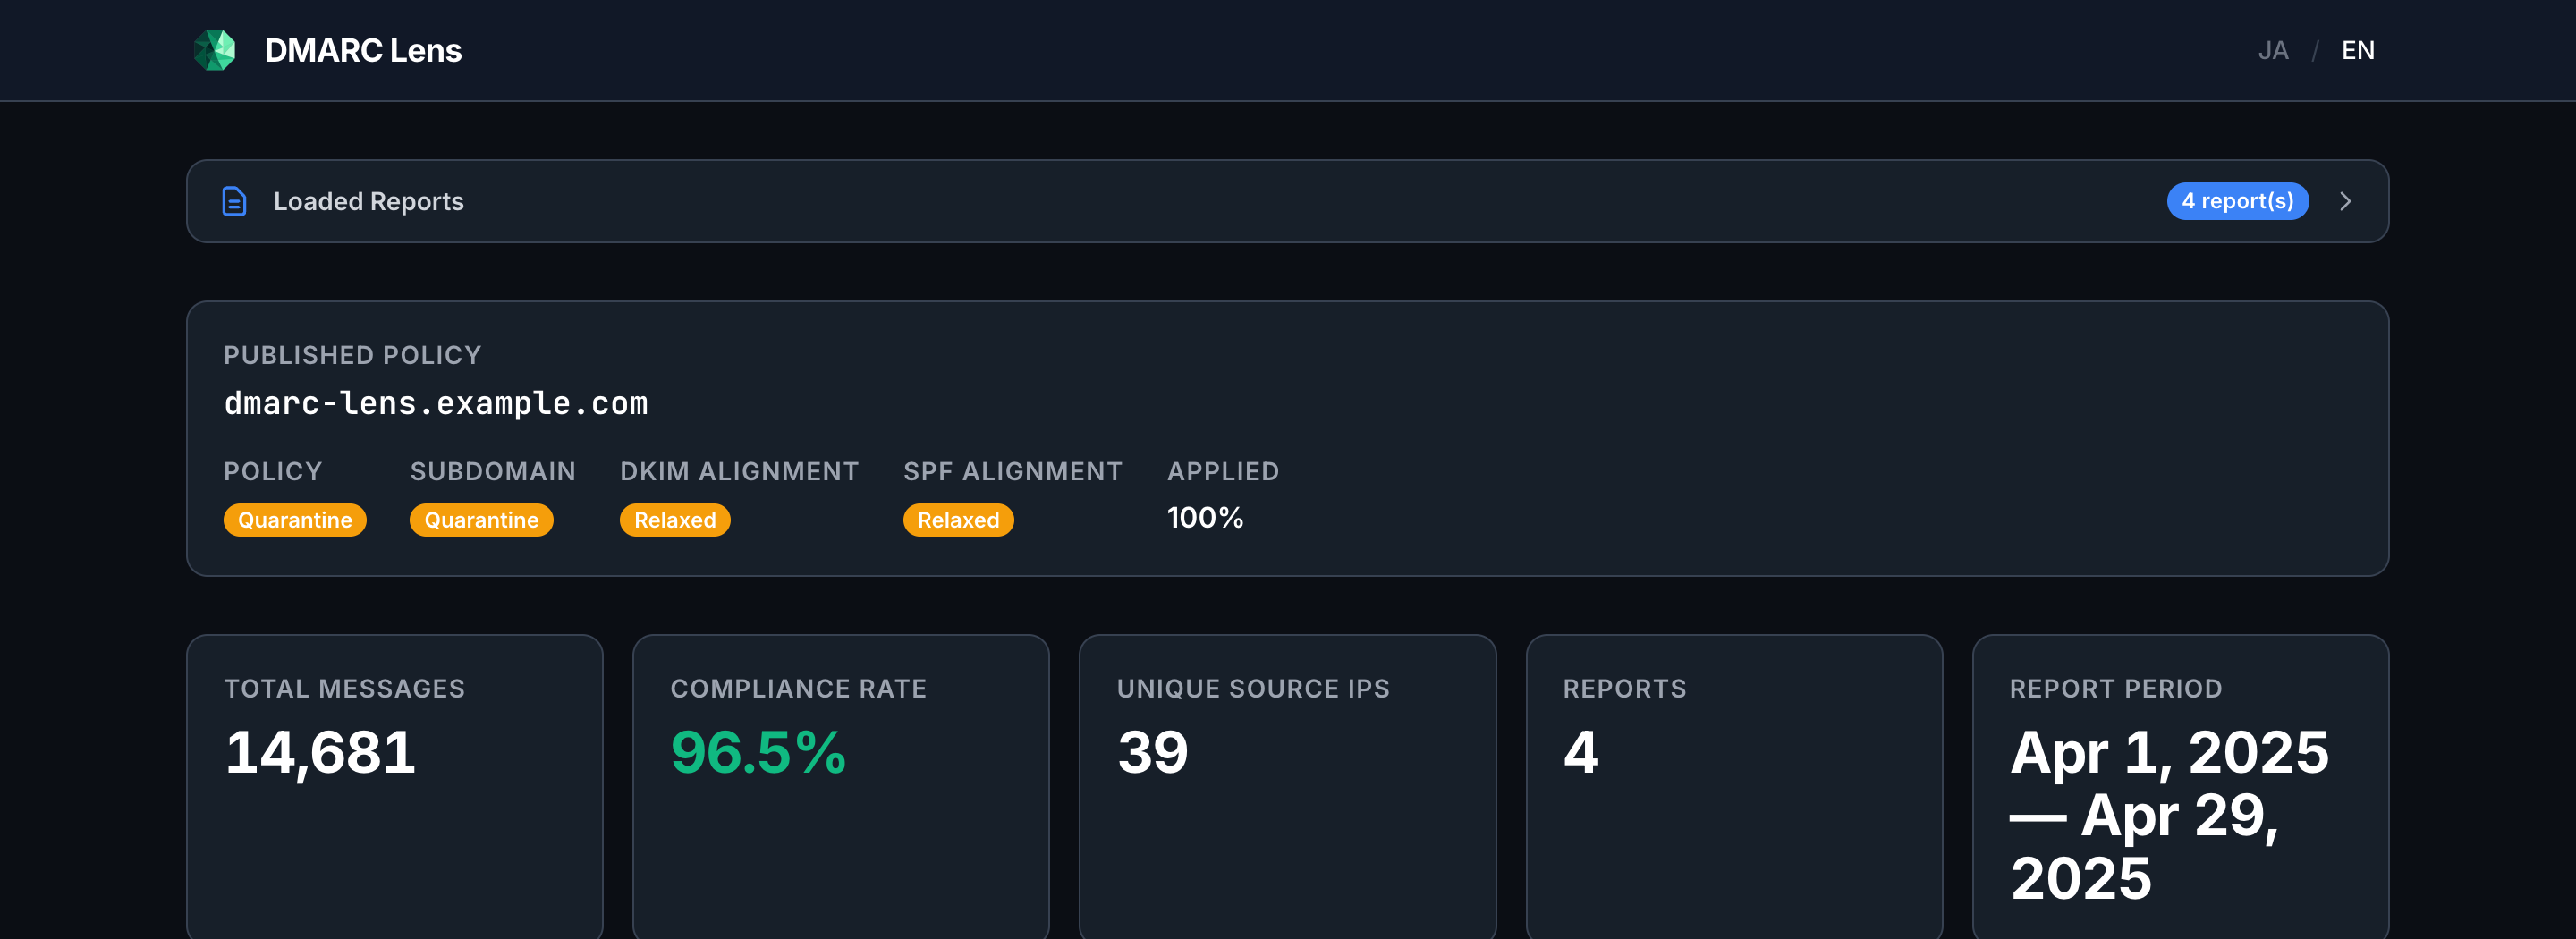The width and height of the screenshot is (2576, 939).
Task: Click the 39 unique source IPs value
Action: pos(1153,752)
